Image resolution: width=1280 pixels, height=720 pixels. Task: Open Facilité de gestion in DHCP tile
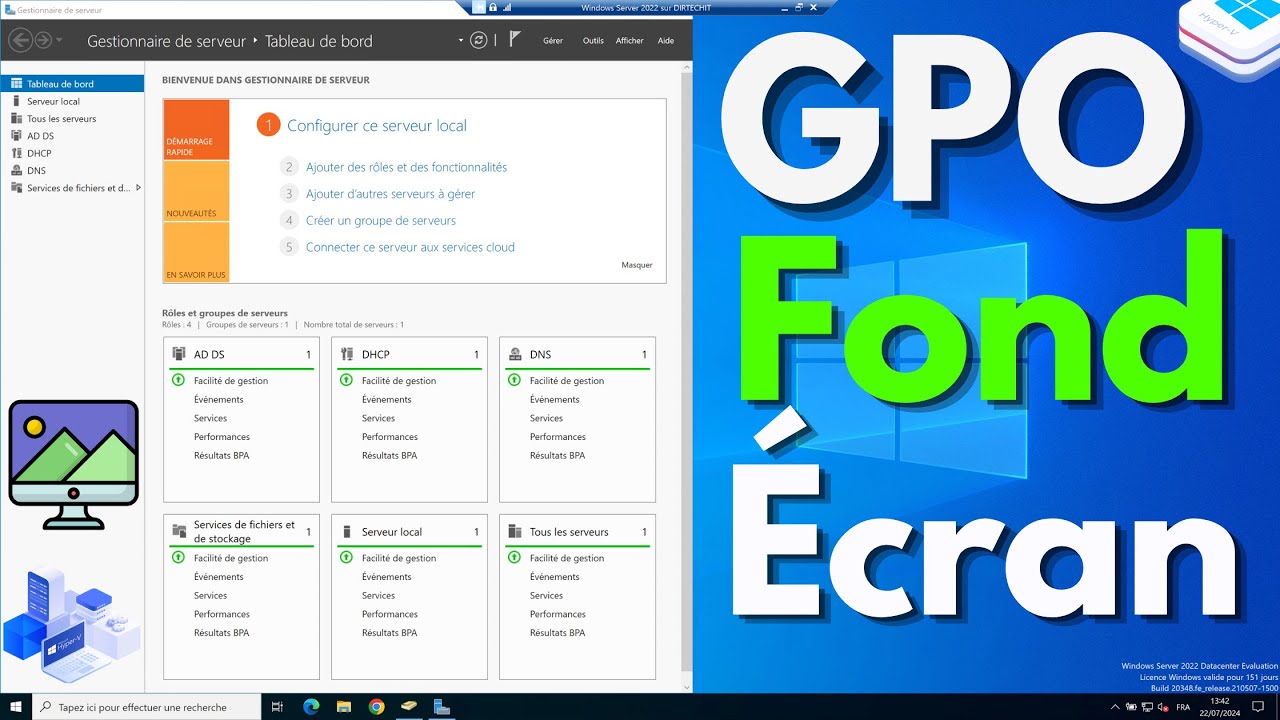pyautogui.click(x=399, y=381)
